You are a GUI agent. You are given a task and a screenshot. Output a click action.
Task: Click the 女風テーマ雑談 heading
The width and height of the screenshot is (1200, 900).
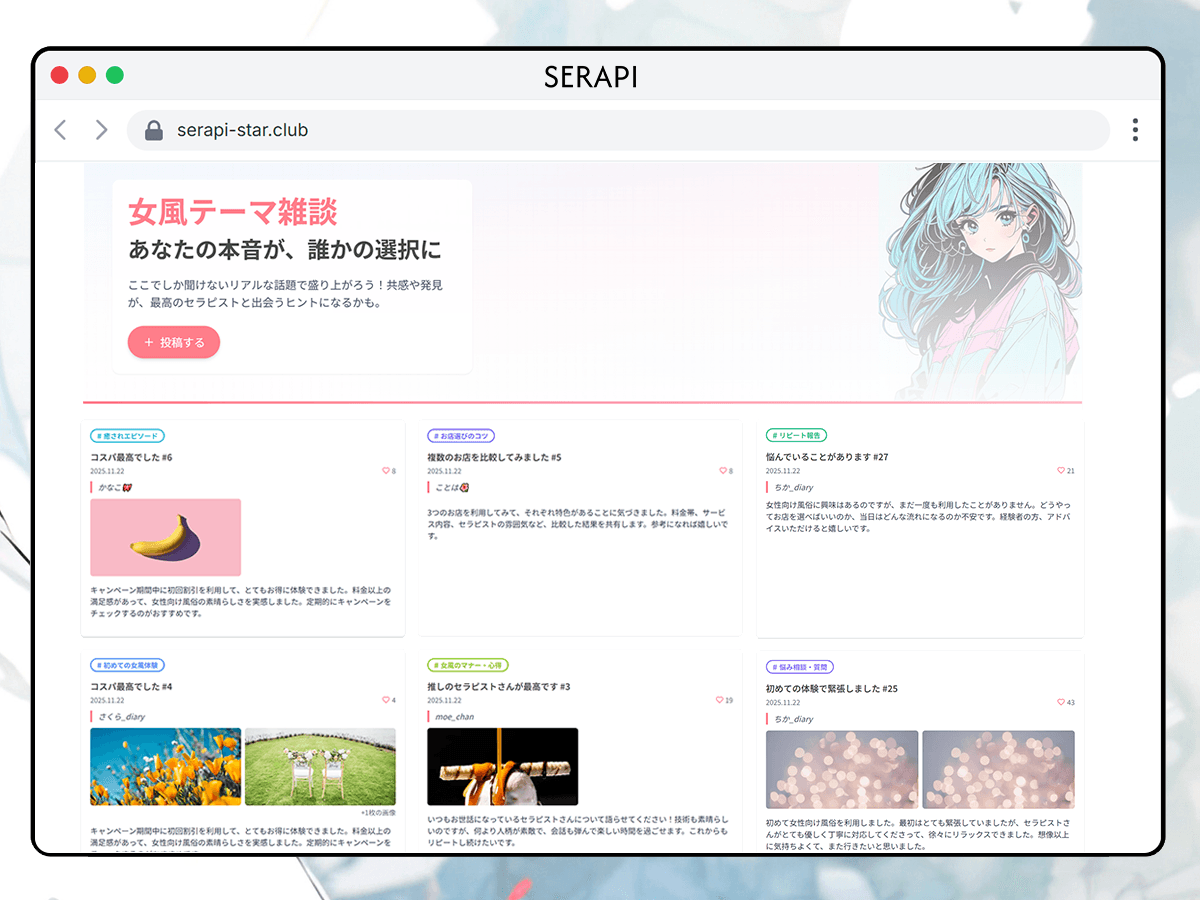[233, 212]
